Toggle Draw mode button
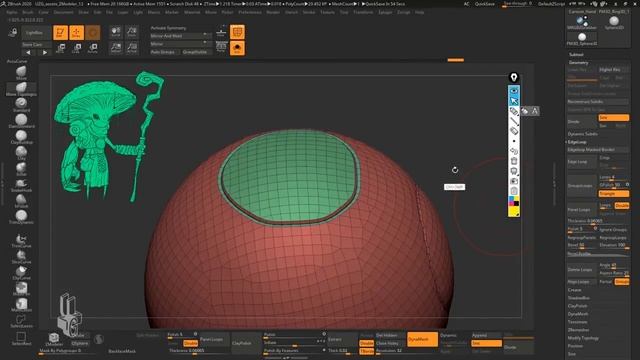 (x=76, y=33)
